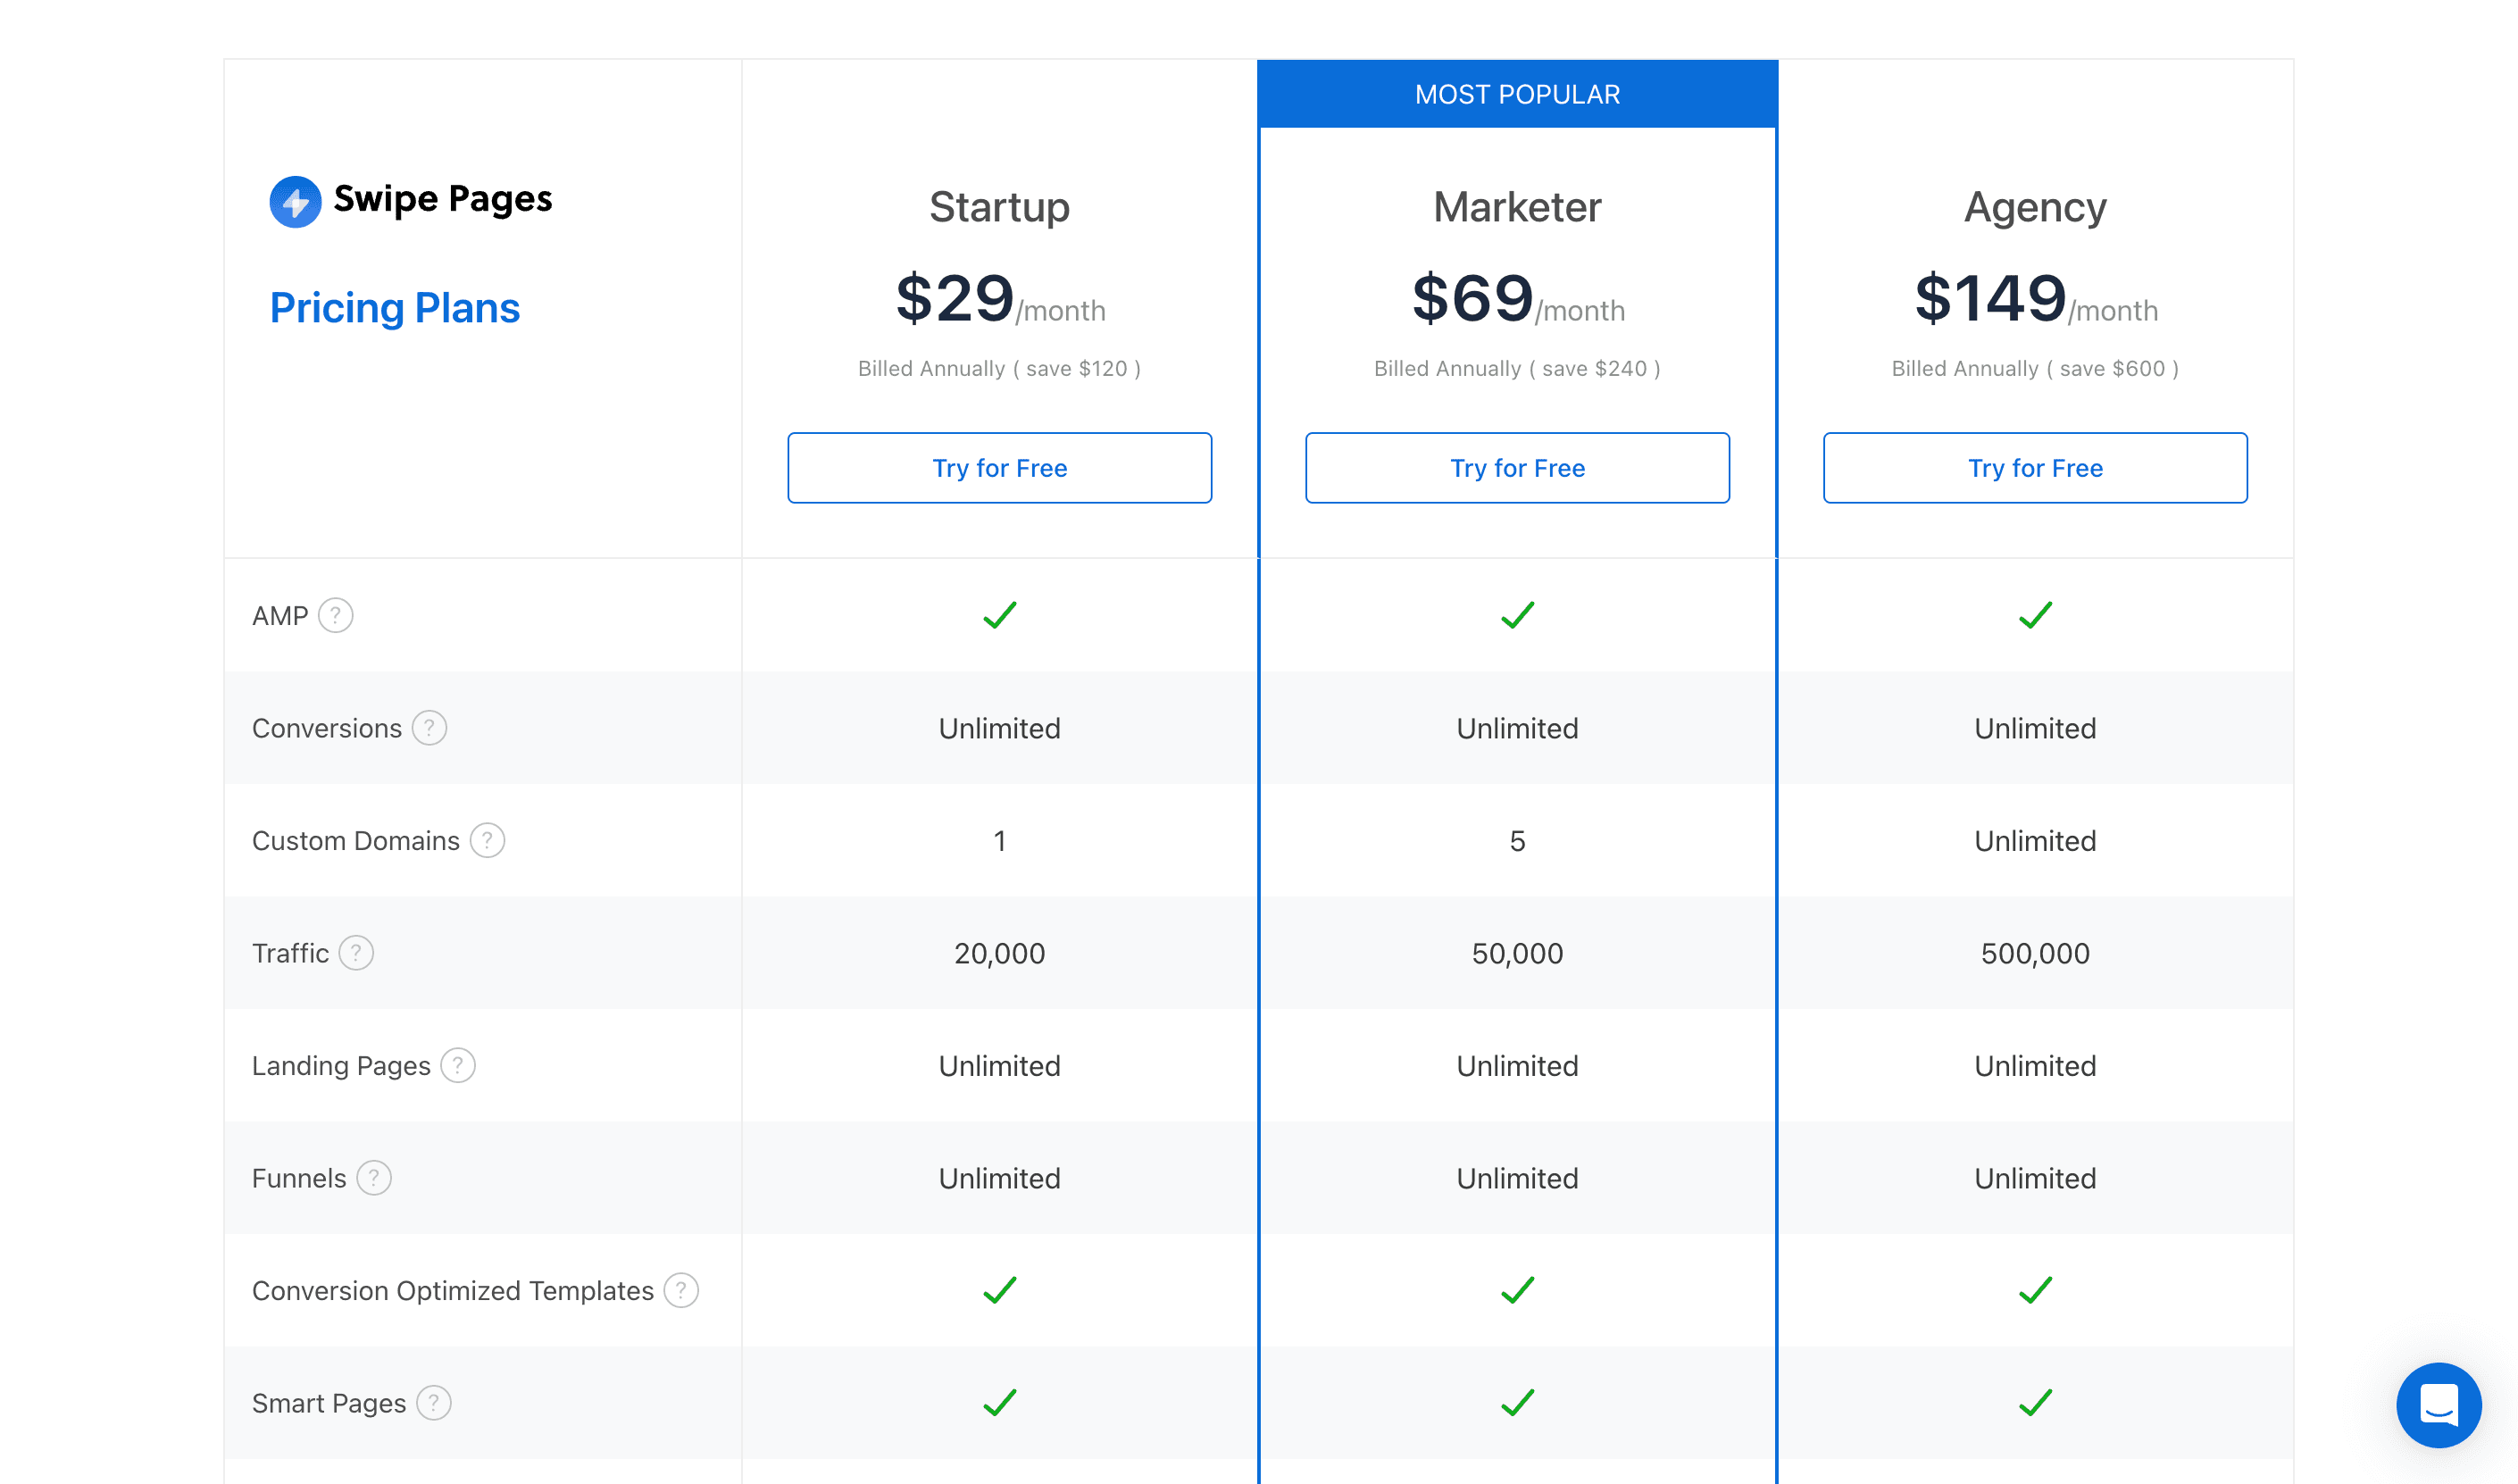Click the $149 price
The width and height of the screenshot is (2518, 1484).
point(1990,298)
